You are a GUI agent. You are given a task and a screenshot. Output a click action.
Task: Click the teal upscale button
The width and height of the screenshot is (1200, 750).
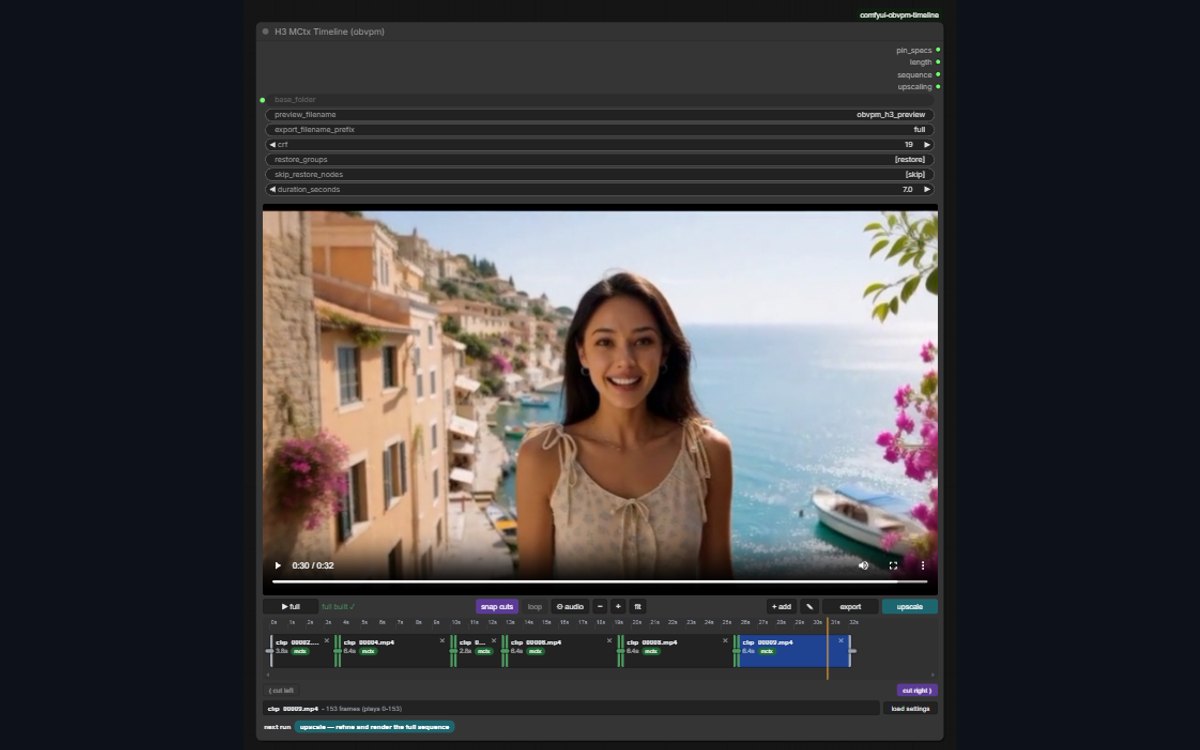coord(910,606)
